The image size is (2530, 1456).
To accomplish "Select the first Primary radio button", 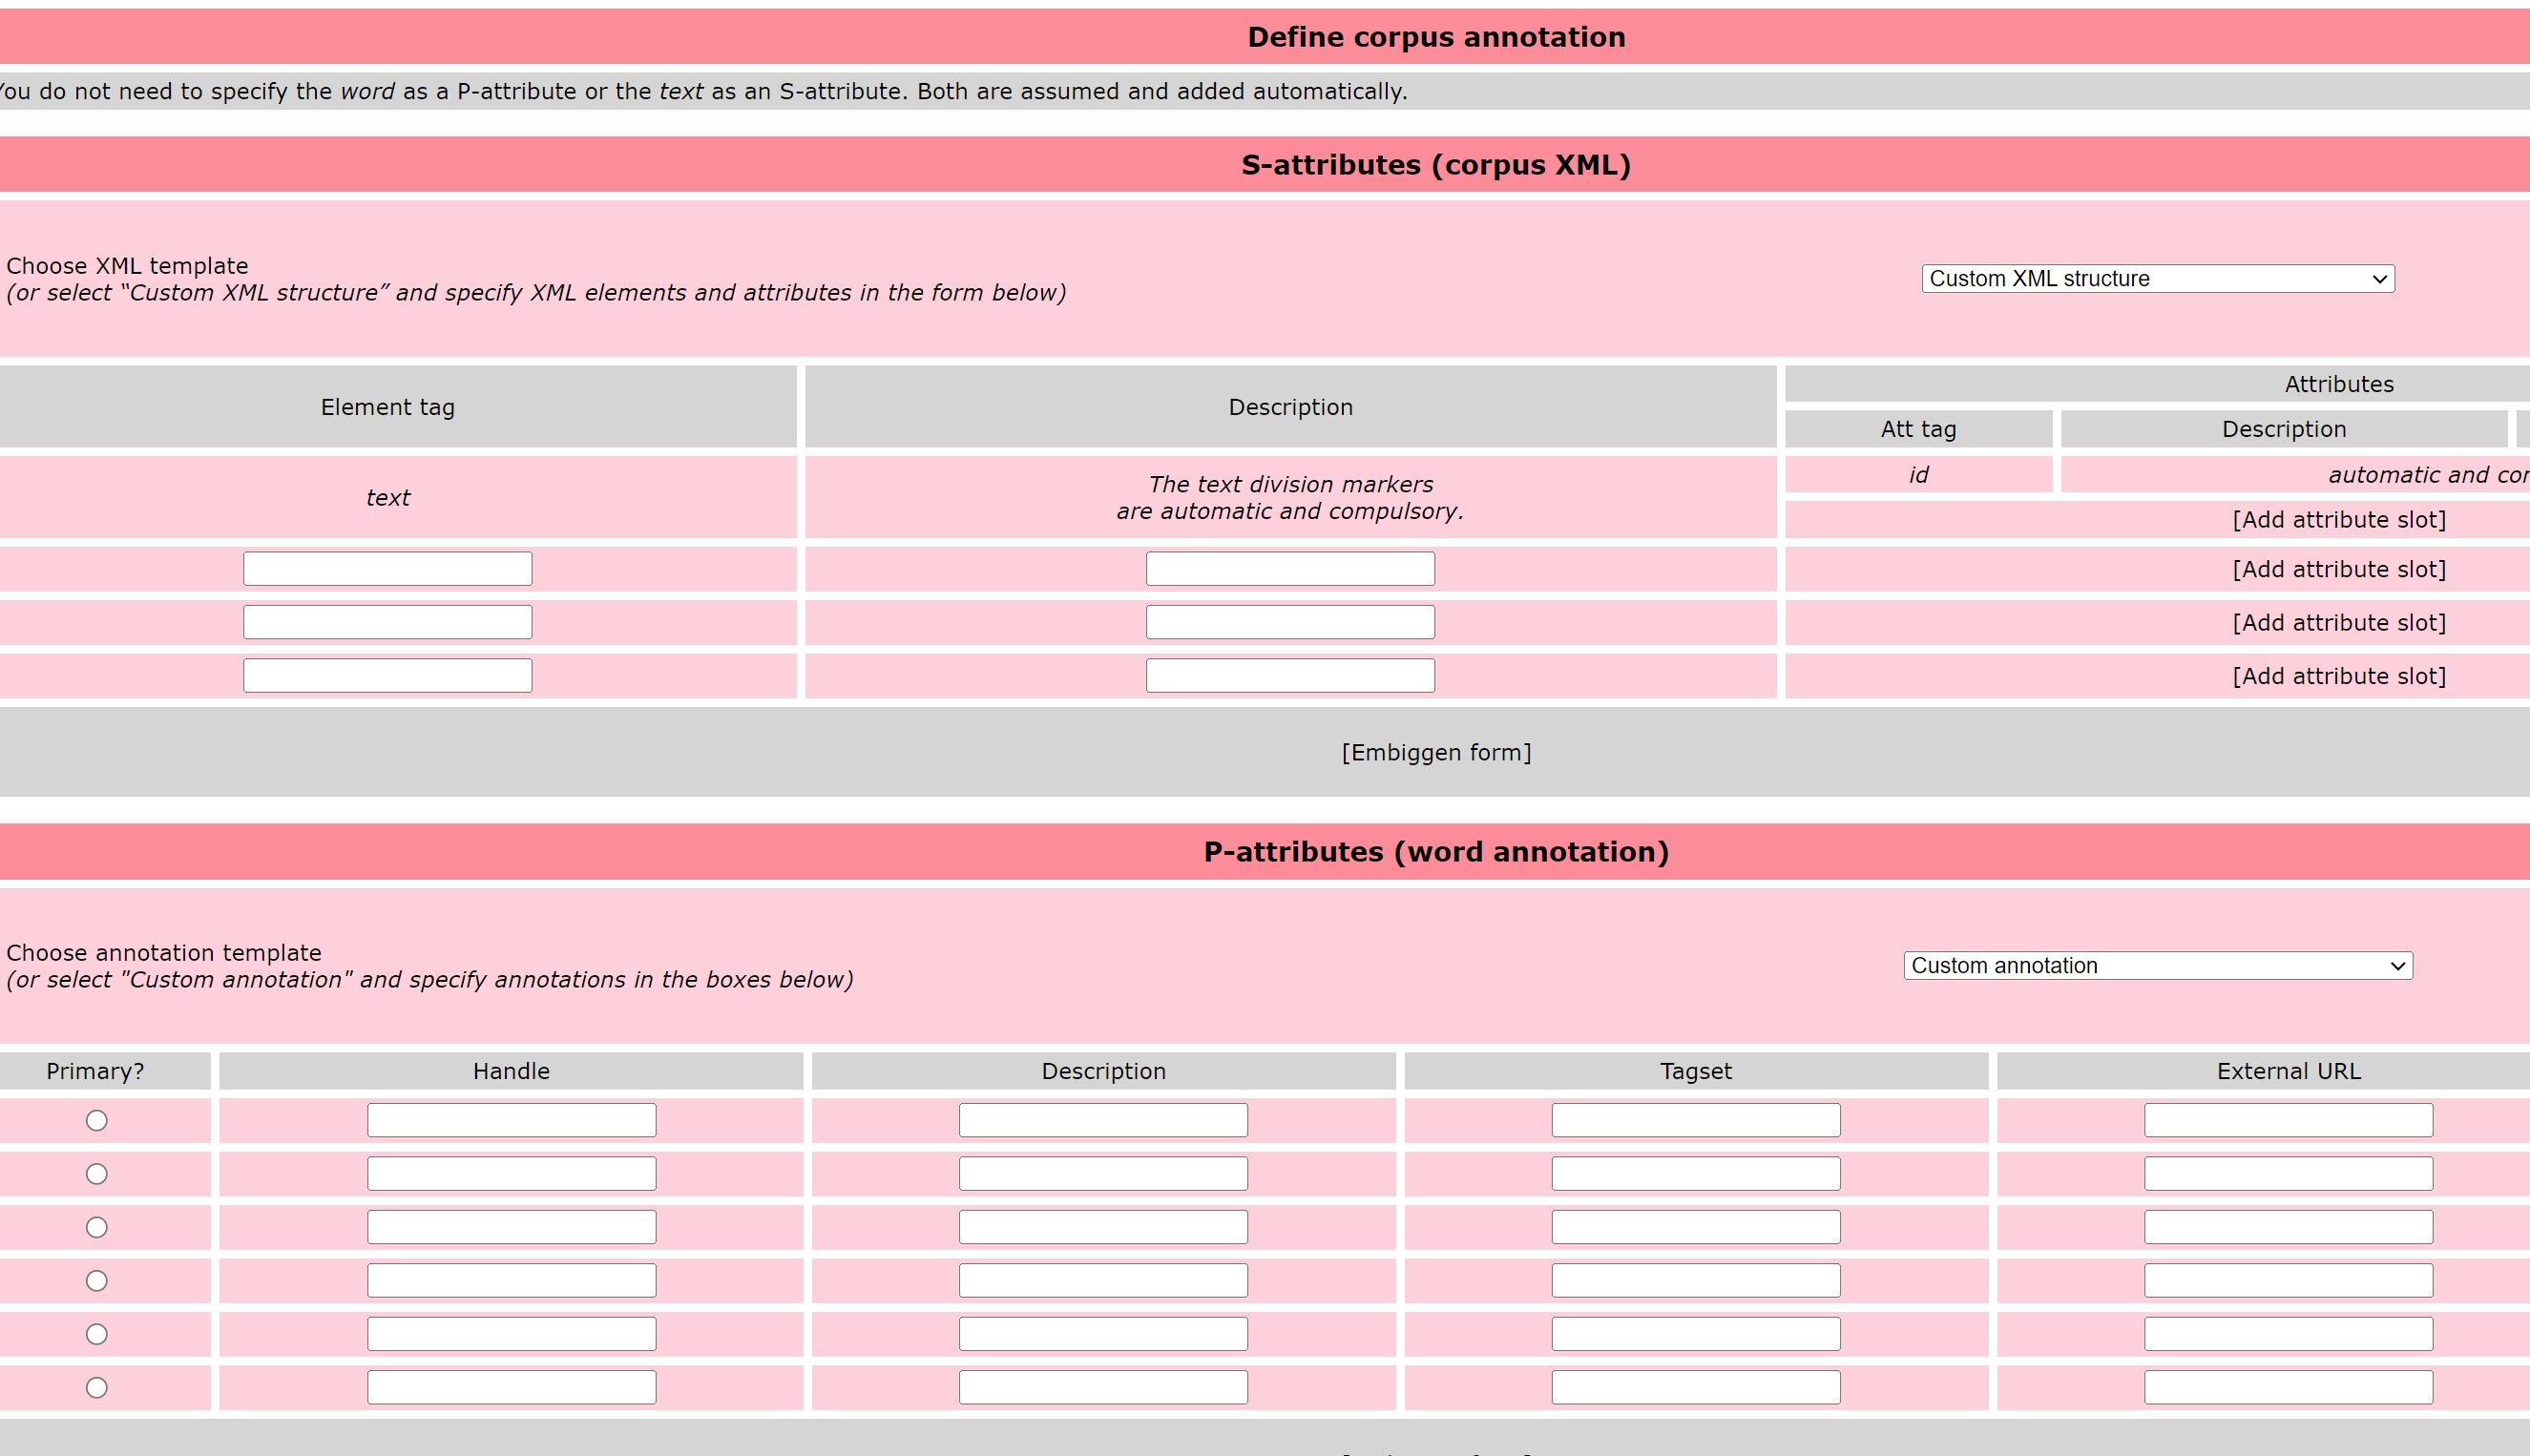I will (x=97, y=1121).
